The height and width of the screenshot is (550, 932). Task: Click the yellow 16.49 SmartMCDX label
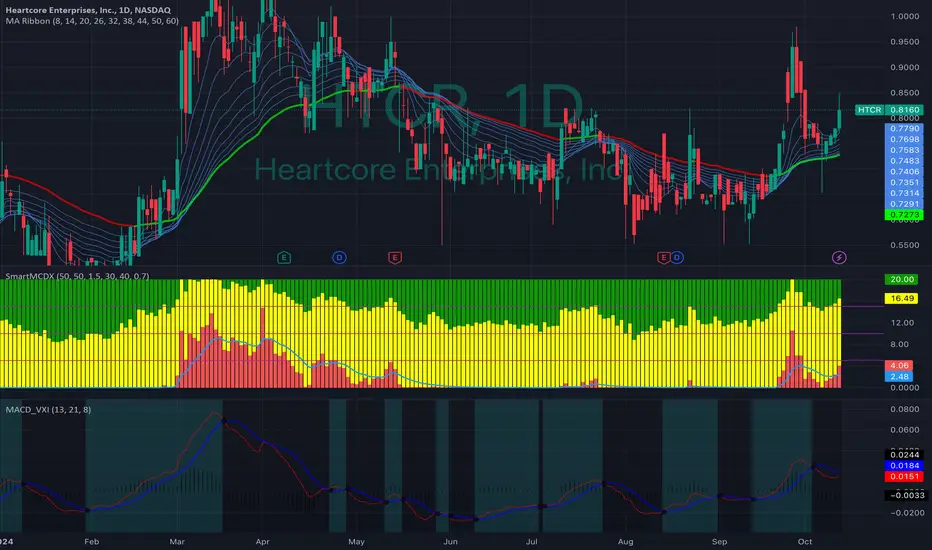click(902, 298)
